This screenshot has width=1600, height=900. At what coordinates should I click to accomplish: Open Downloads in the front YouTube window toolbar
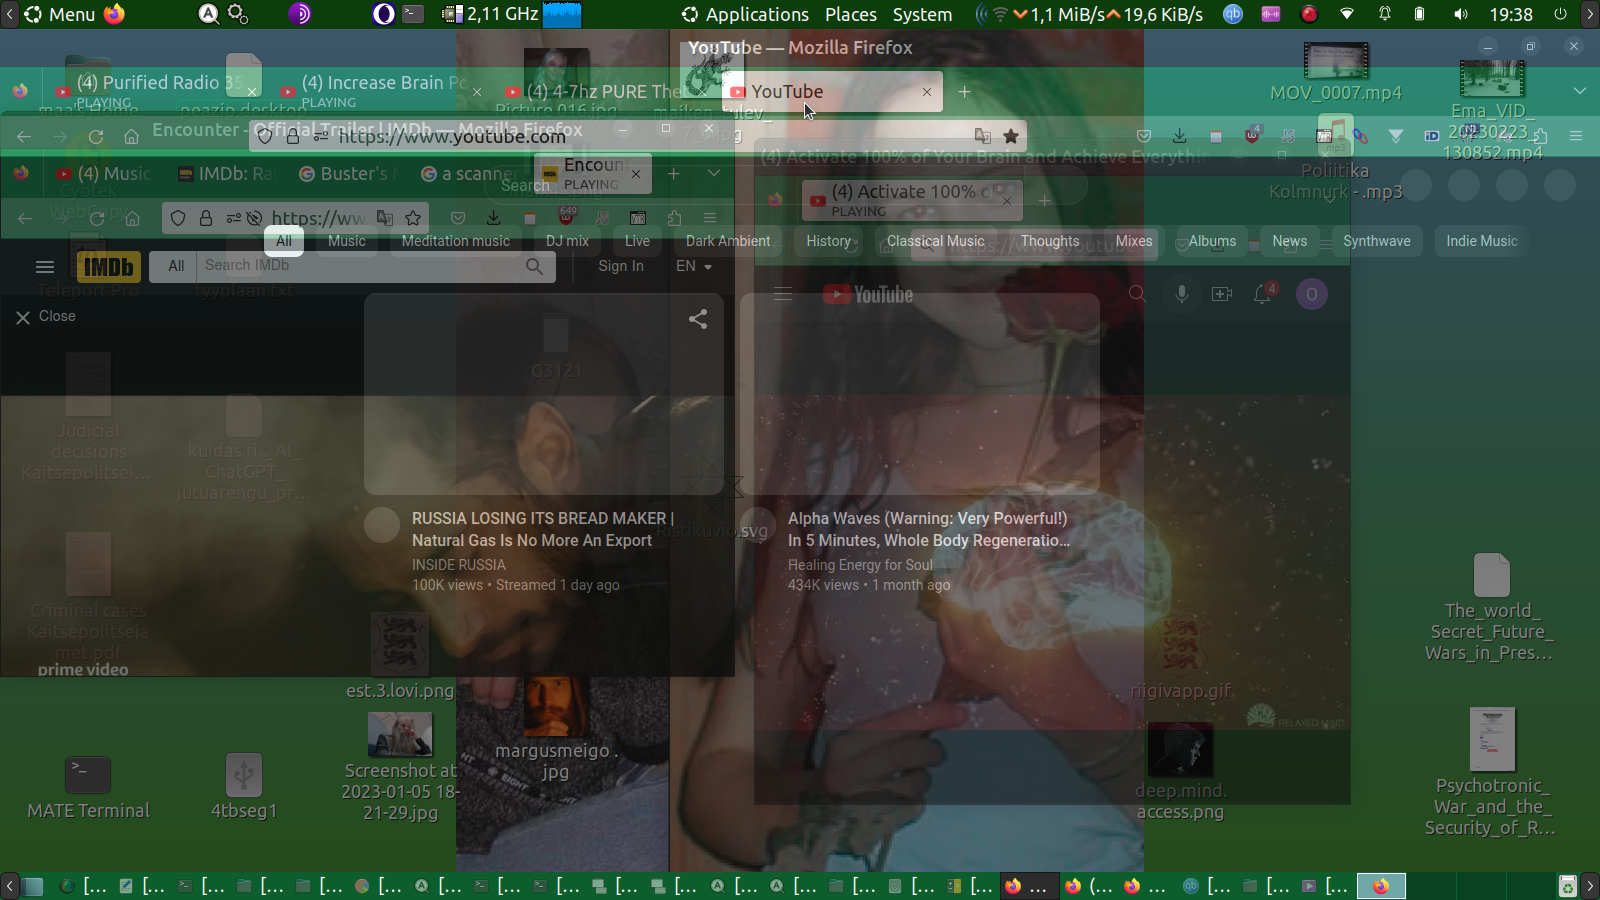(x=1180, y=136)
